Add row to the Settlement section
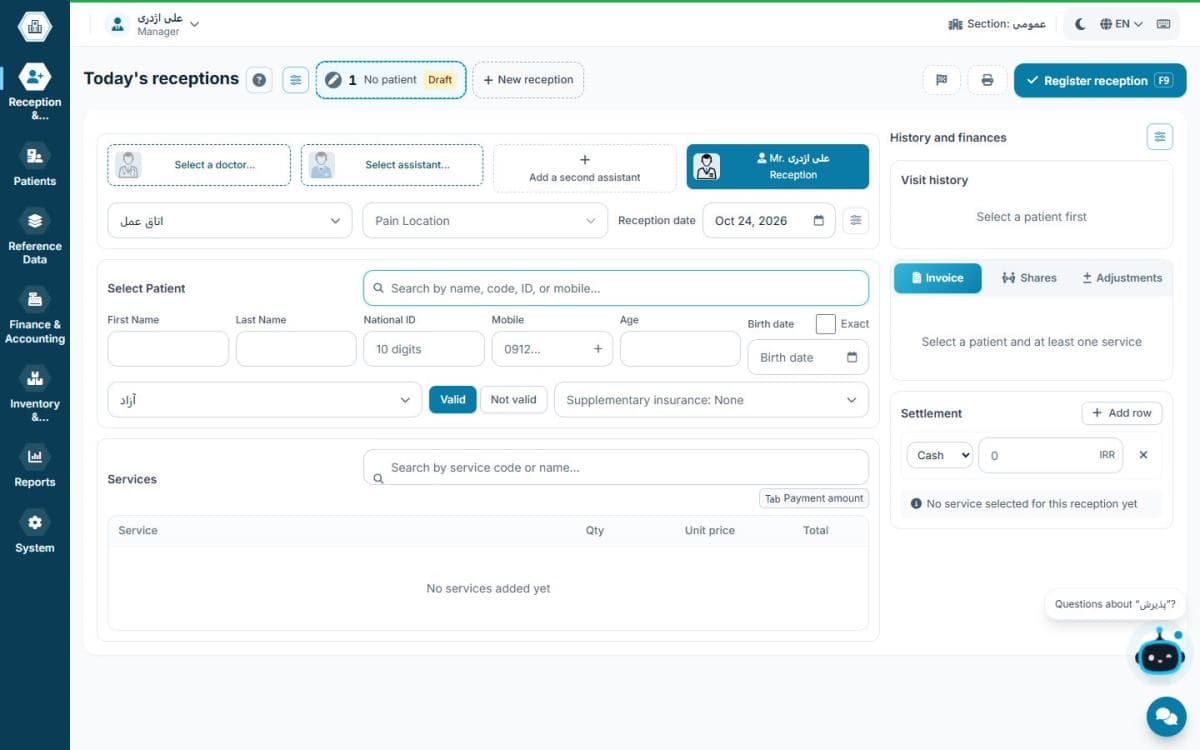1200x750 pixels. tap(1121, 413)
